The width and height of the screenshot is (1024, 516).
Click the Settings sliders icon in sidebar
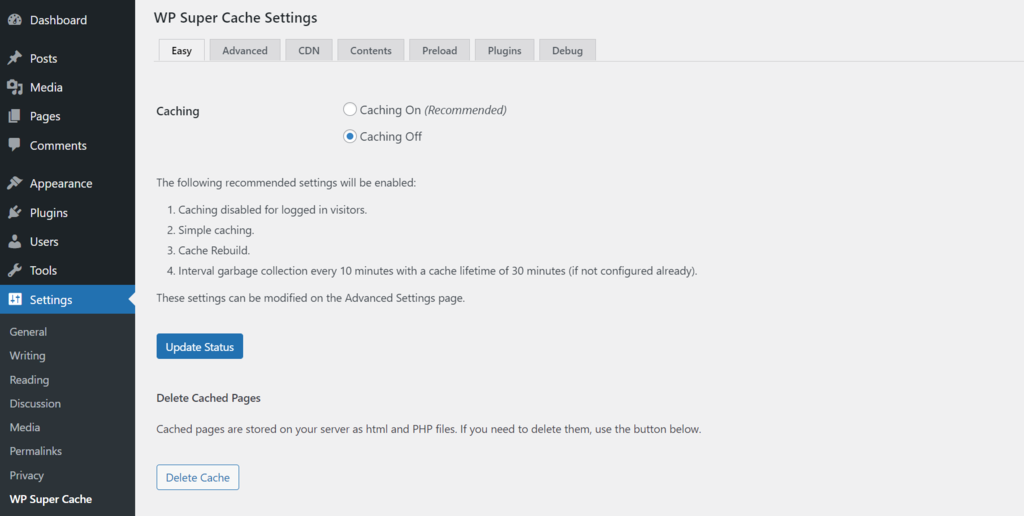[15, 300]
